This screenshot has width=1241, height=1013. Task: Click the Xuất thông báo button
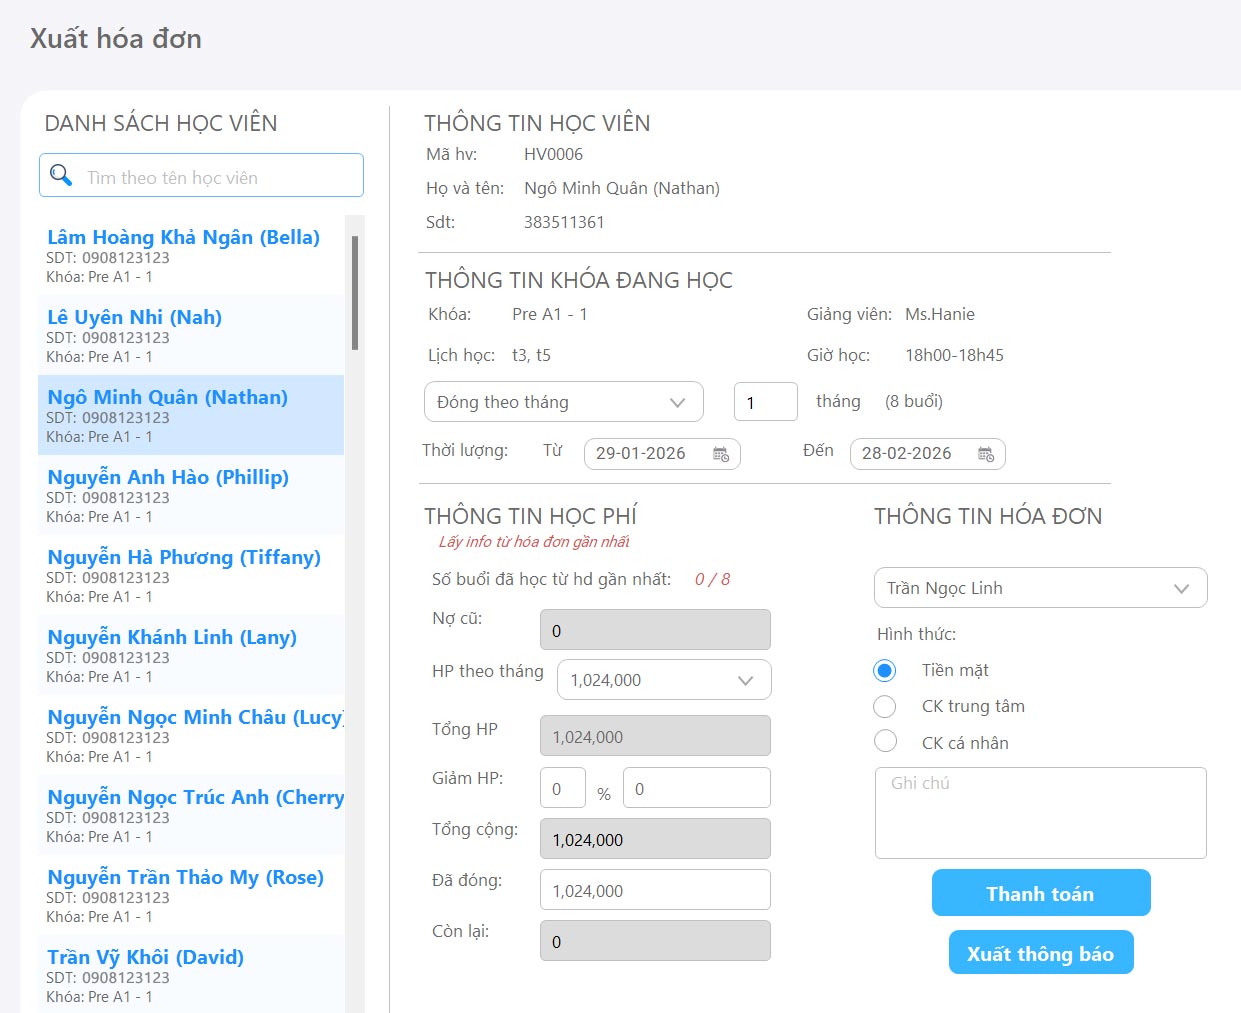(1040, 953)
